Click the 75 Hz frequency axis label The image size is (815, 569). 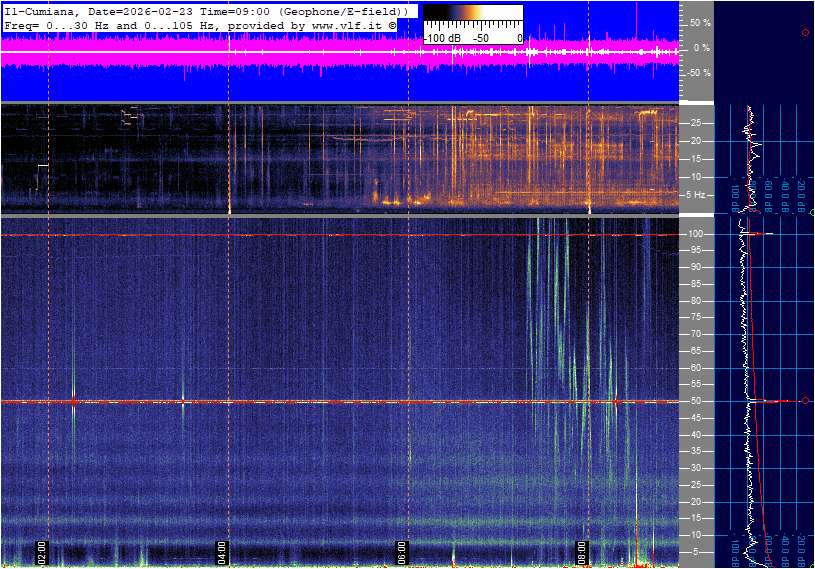[x=696, y=317]
